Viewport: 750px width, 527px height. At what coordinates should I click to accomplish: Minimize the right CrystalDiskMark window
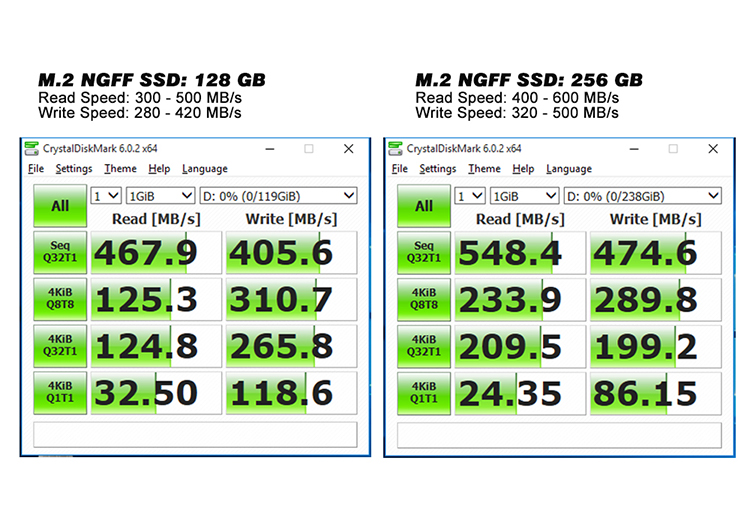pyautogui.click(x=634, y=149)
